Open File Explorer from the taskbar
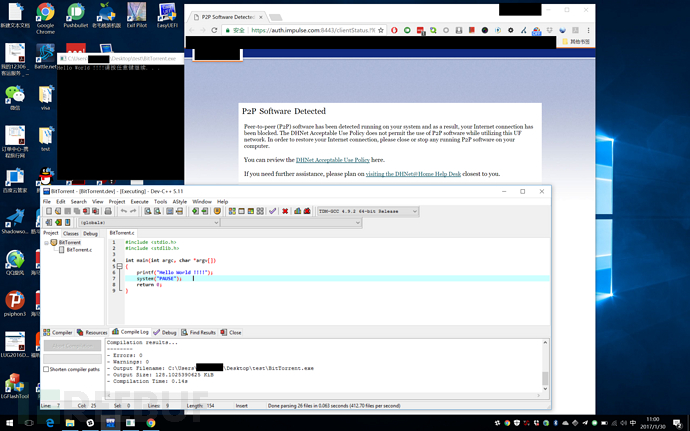Image resolution: width=690 pixels, height=431 pixels. (x=70, y=423)
